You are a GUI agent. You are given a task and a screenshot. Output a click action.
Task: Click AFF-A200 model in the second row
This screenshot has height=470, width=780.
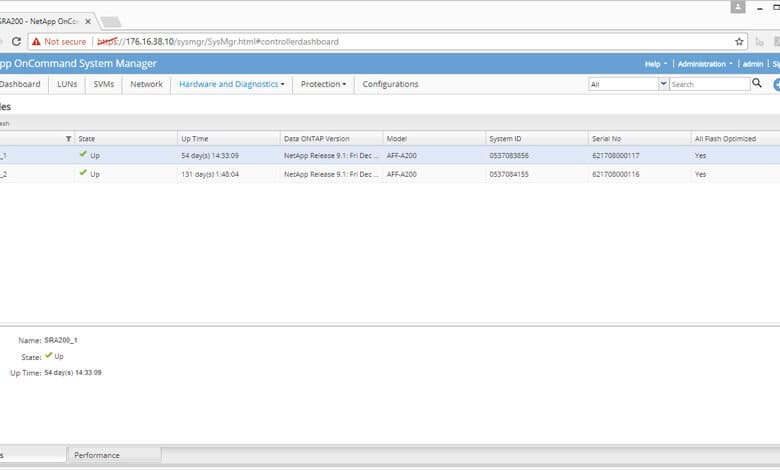point(401,175)
